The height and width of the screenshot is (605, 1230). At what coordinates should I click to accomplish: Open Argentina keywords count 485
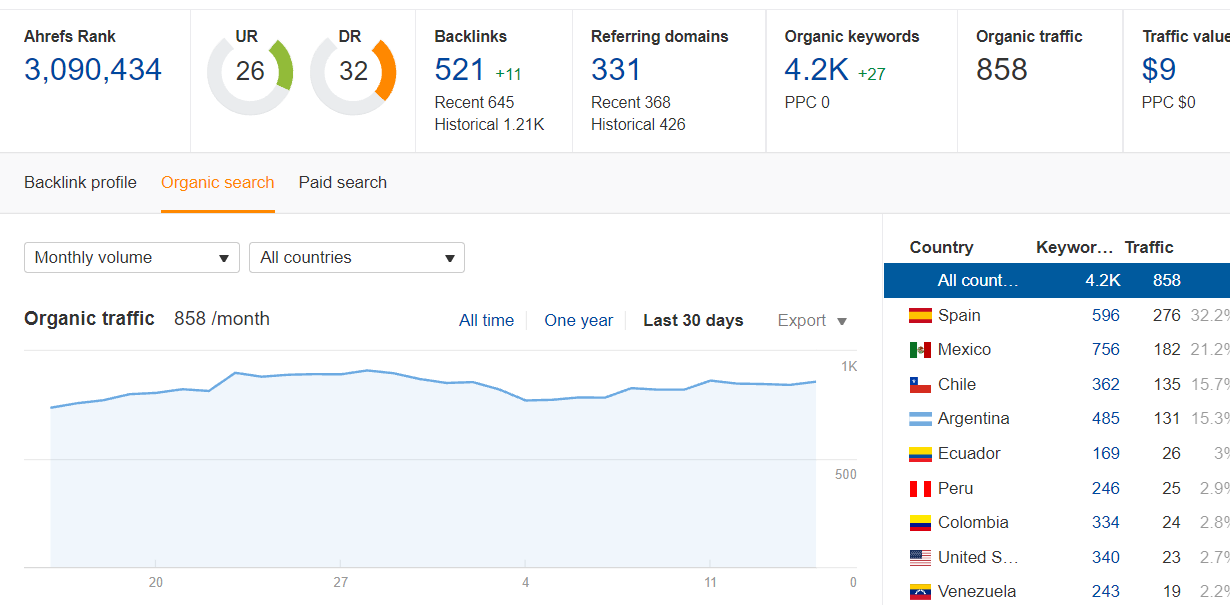pyautogui.click(x=1106, y=418)
